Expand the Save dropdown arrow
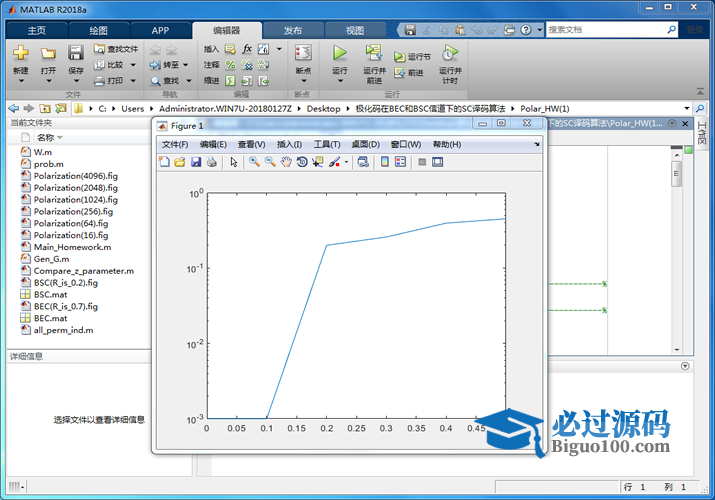Screen dimensions: 715x500 click(x=76, y=81)
